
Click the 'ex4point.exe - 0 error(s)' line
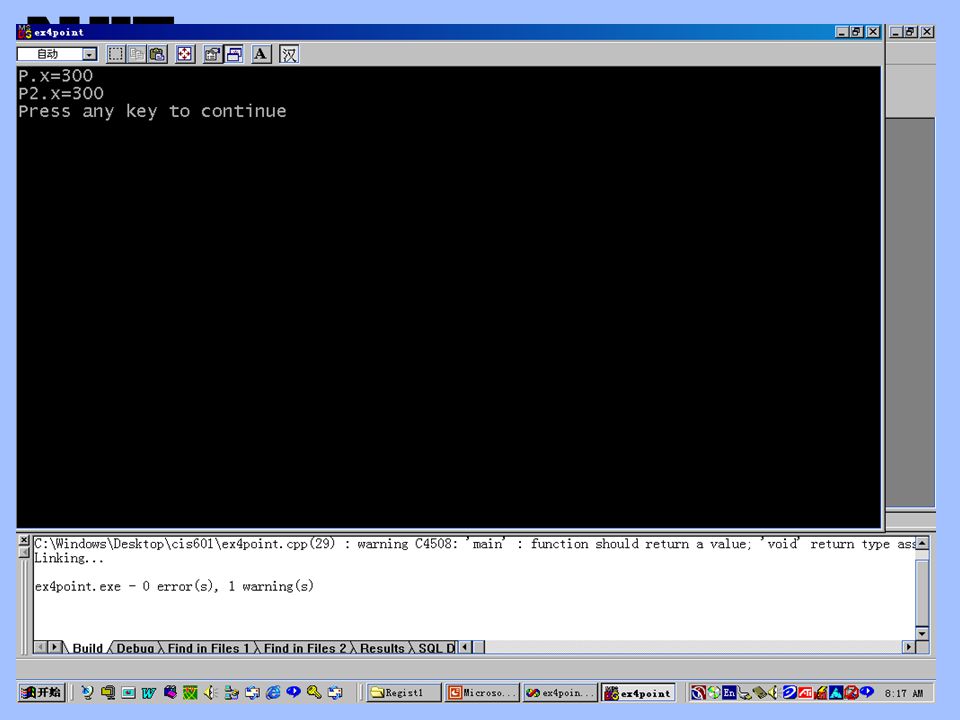pyautogui.click(x=174, y=587)
